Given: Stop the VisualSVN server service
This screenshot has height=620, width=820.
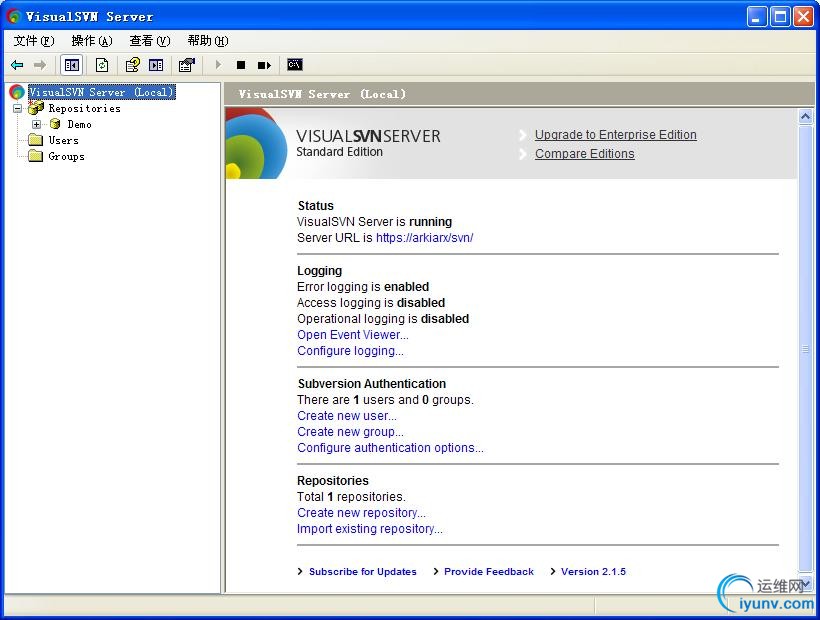Looking at the screenshot, I should click(241, 65).
